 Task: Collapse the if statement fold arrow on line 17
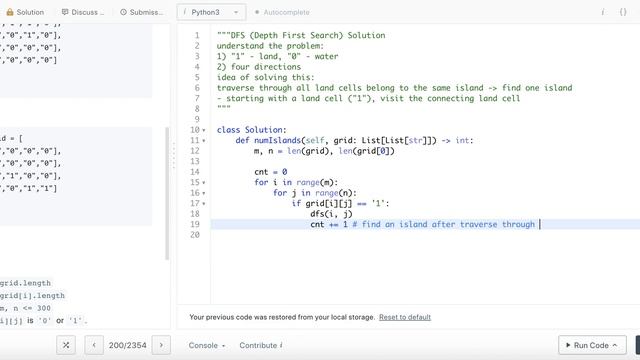tap(204, 204)
